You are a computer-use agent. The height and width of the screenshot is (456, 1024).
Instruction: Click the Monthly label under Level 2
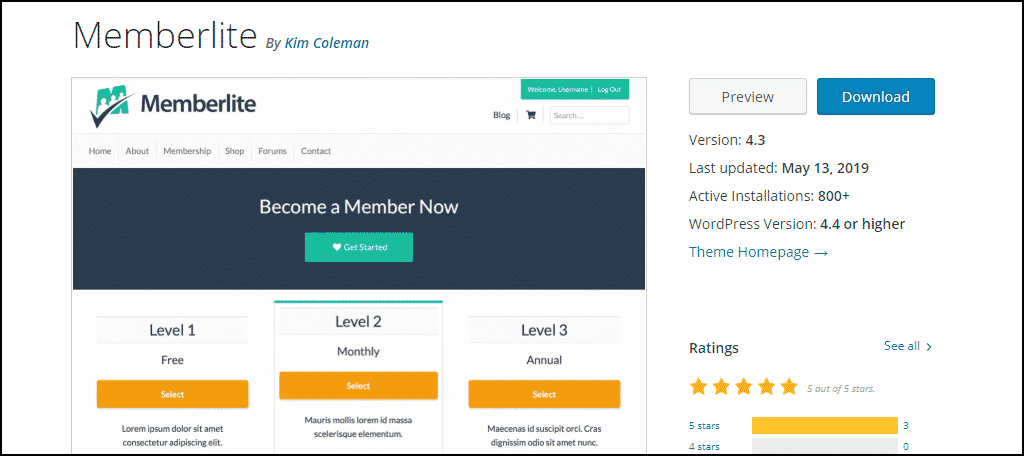358,351
